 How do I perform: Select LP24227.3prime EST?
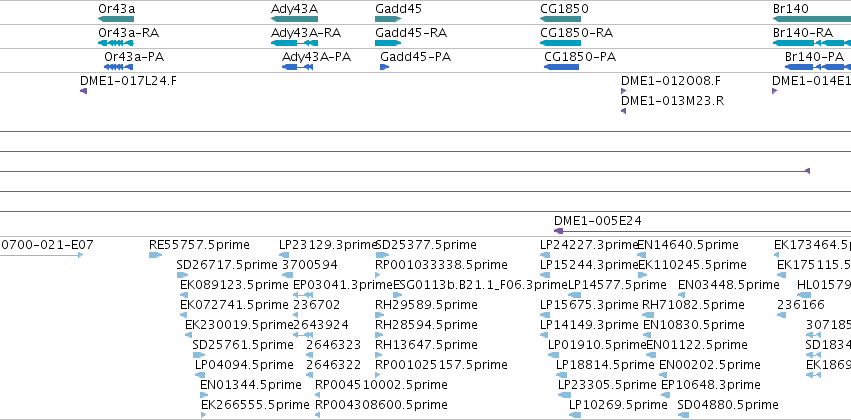(x=545, y=254)
